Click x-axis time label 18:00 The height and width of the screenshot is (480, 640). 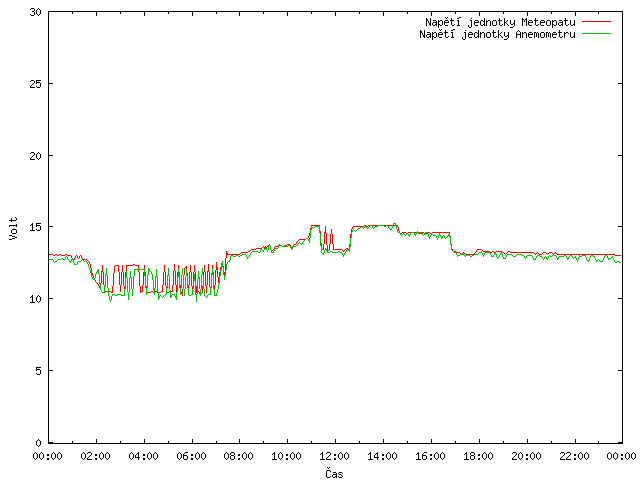point(478,456)
